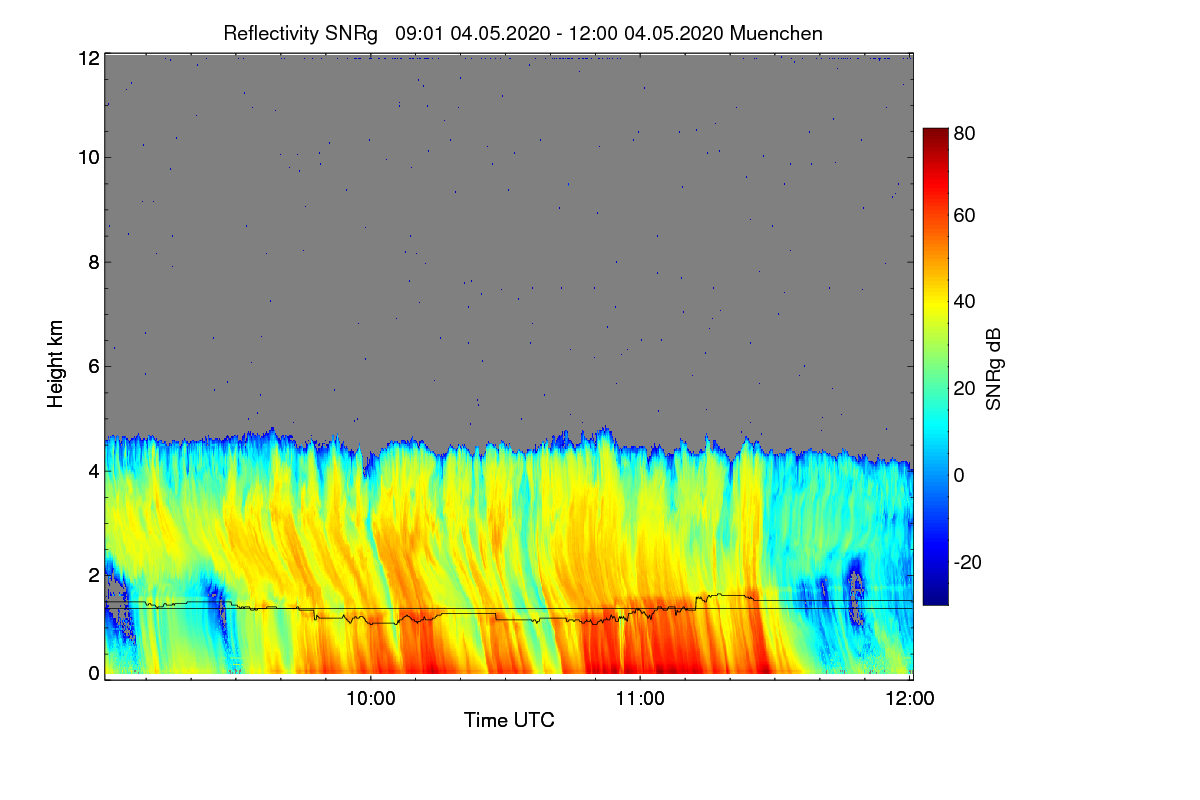1200x800 pixels.
Task: Click the end time '12:00 04.05.2020' in title
Action: pyautogui.click(x=646, y=33)
